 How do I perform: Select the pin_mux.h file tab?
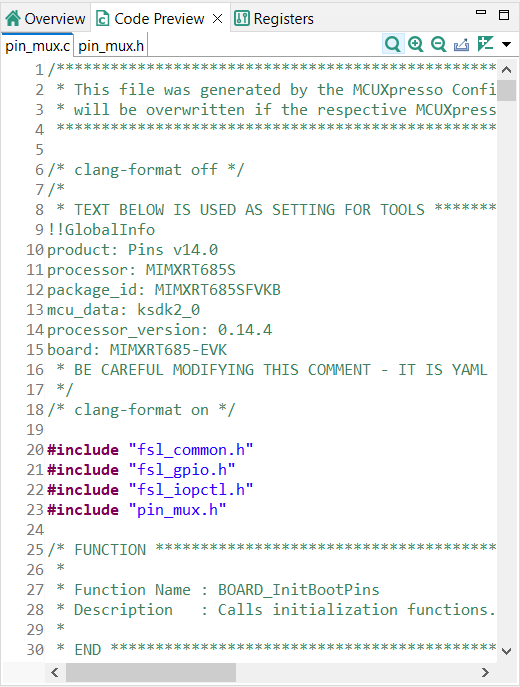click(x=111, y=46)
